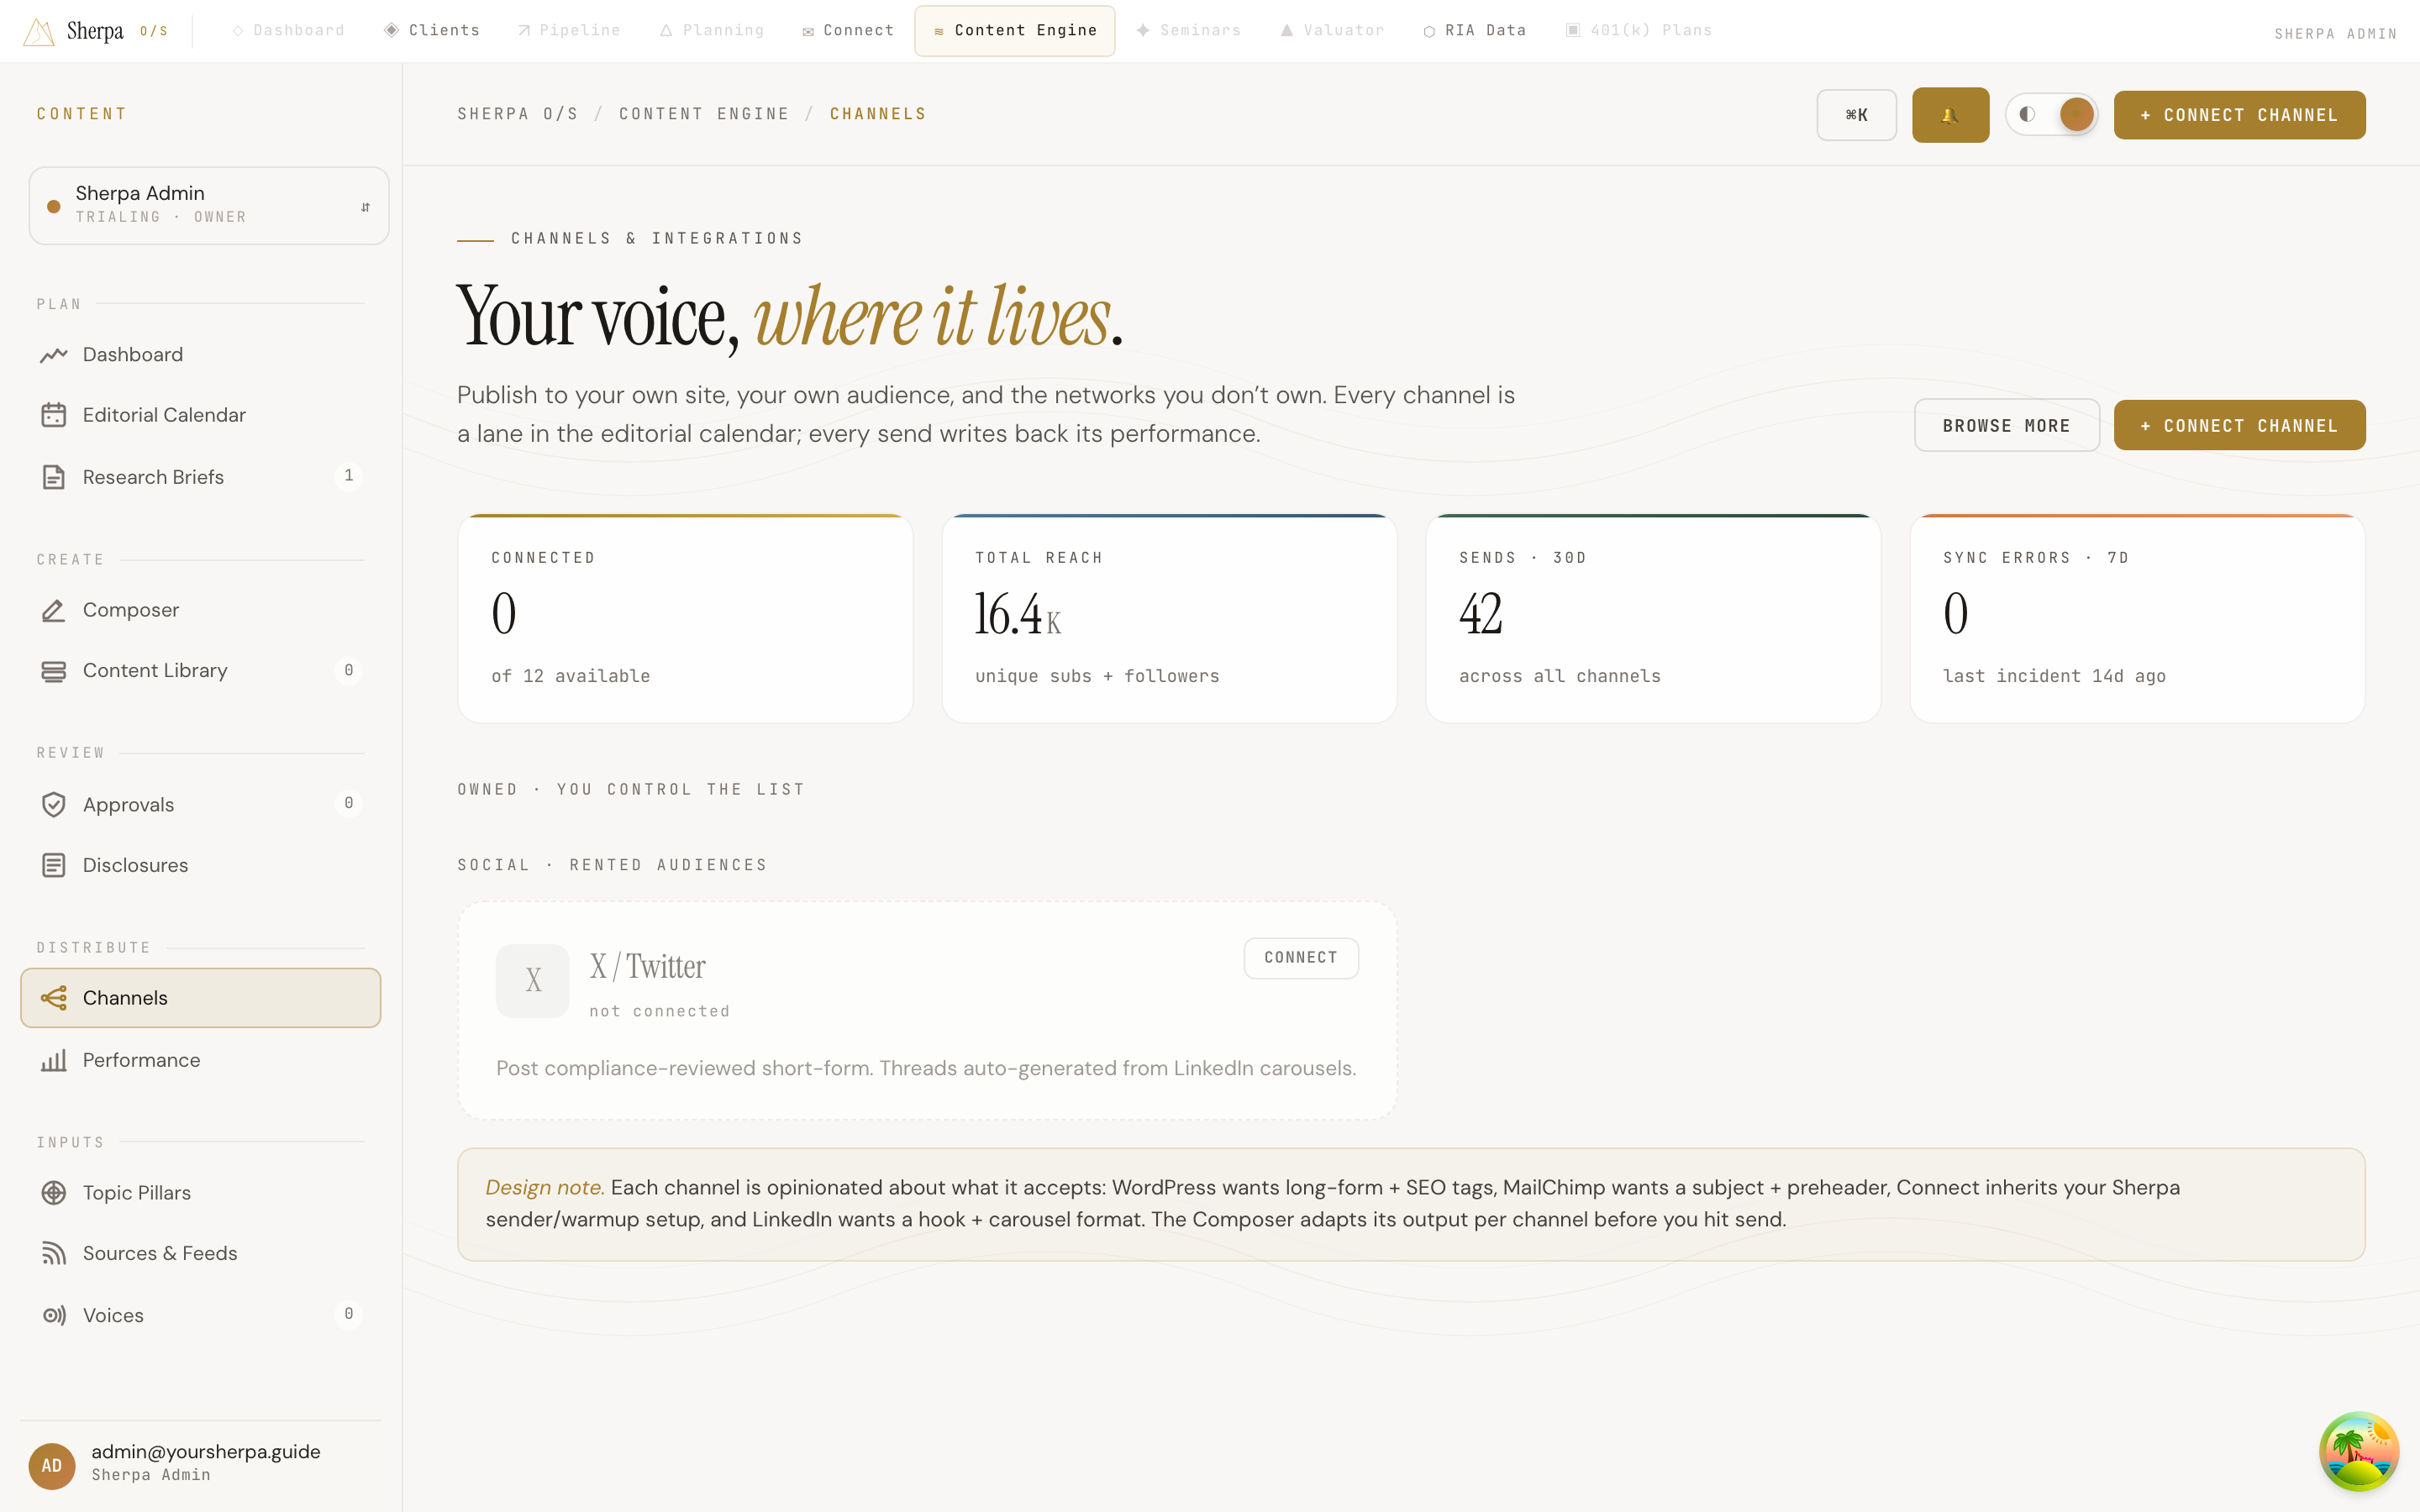Image resolution: width=2420 pixels, height=1512 pixels.
Task: Click the Voices count badge 0
Action: coord(348,1314)
